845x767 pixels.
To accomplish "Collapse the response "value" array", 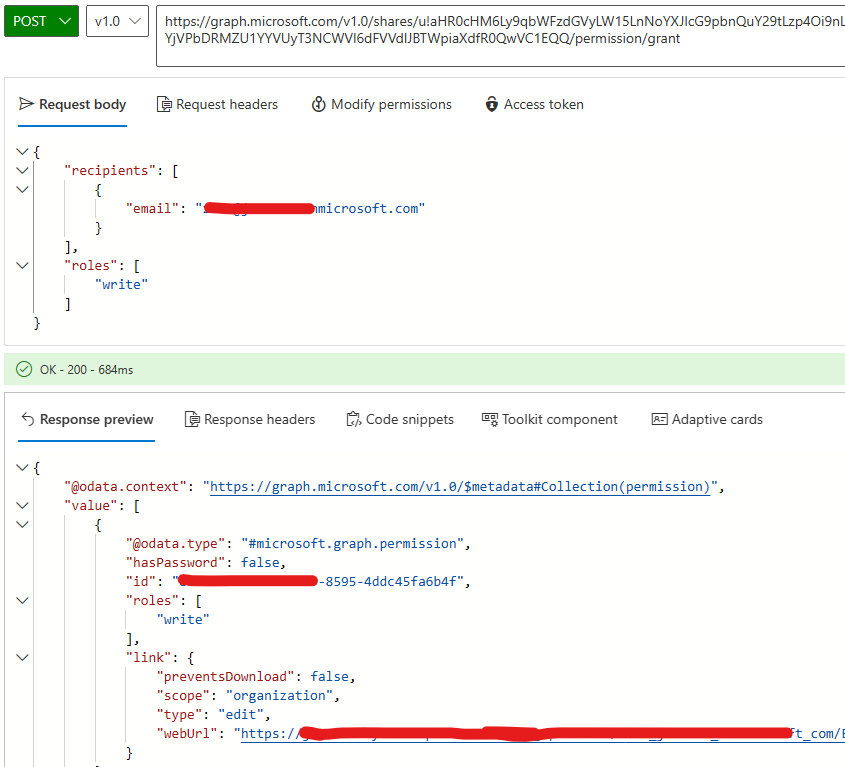I will (x=22, y=505).
